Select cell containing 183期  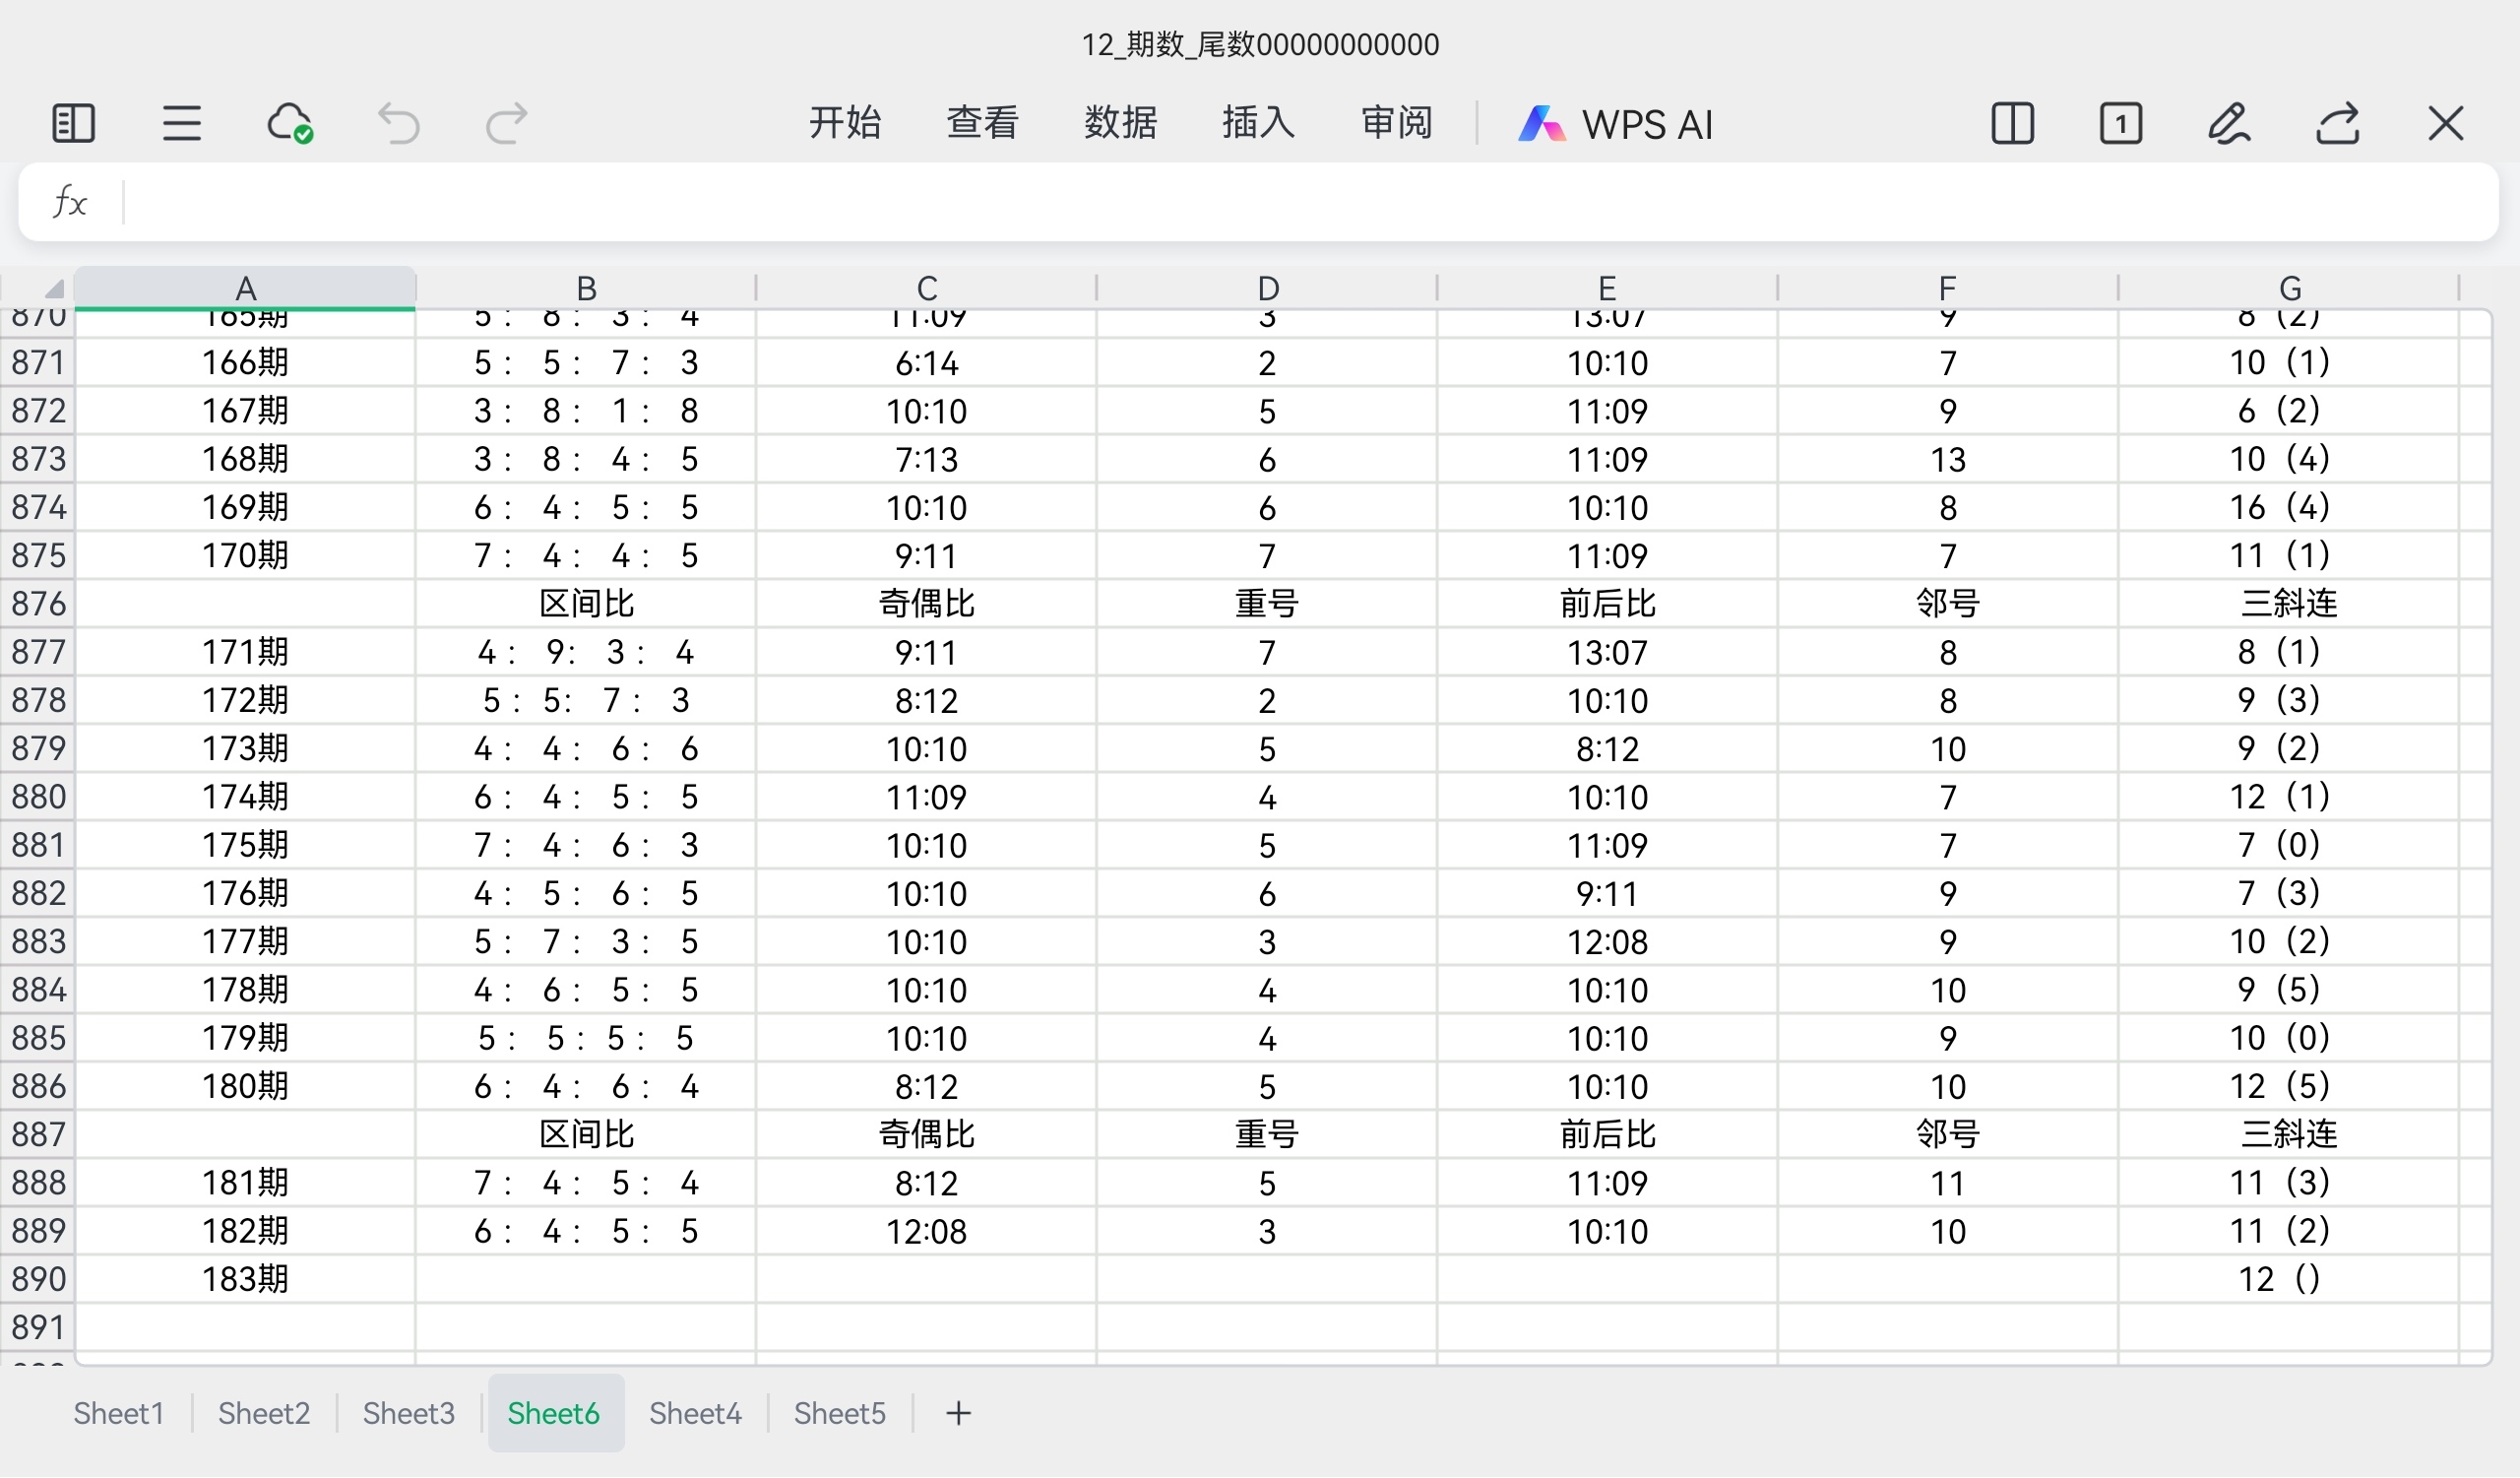[245, 1279]
